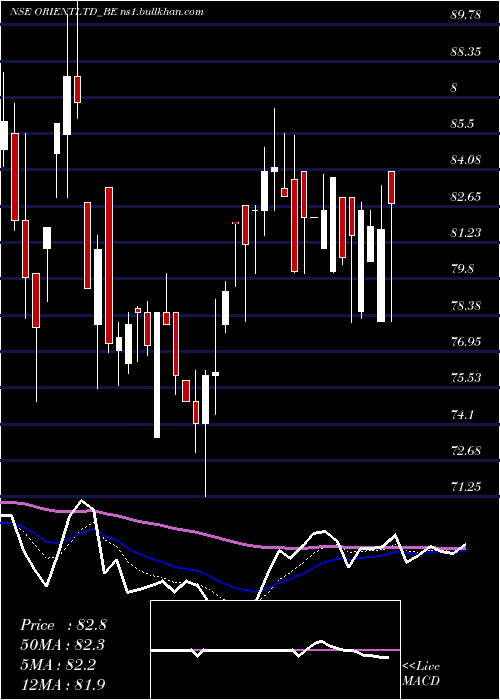Click the Price : 82.8 readout
Viewport: 500px width, 700px height.
63,625
